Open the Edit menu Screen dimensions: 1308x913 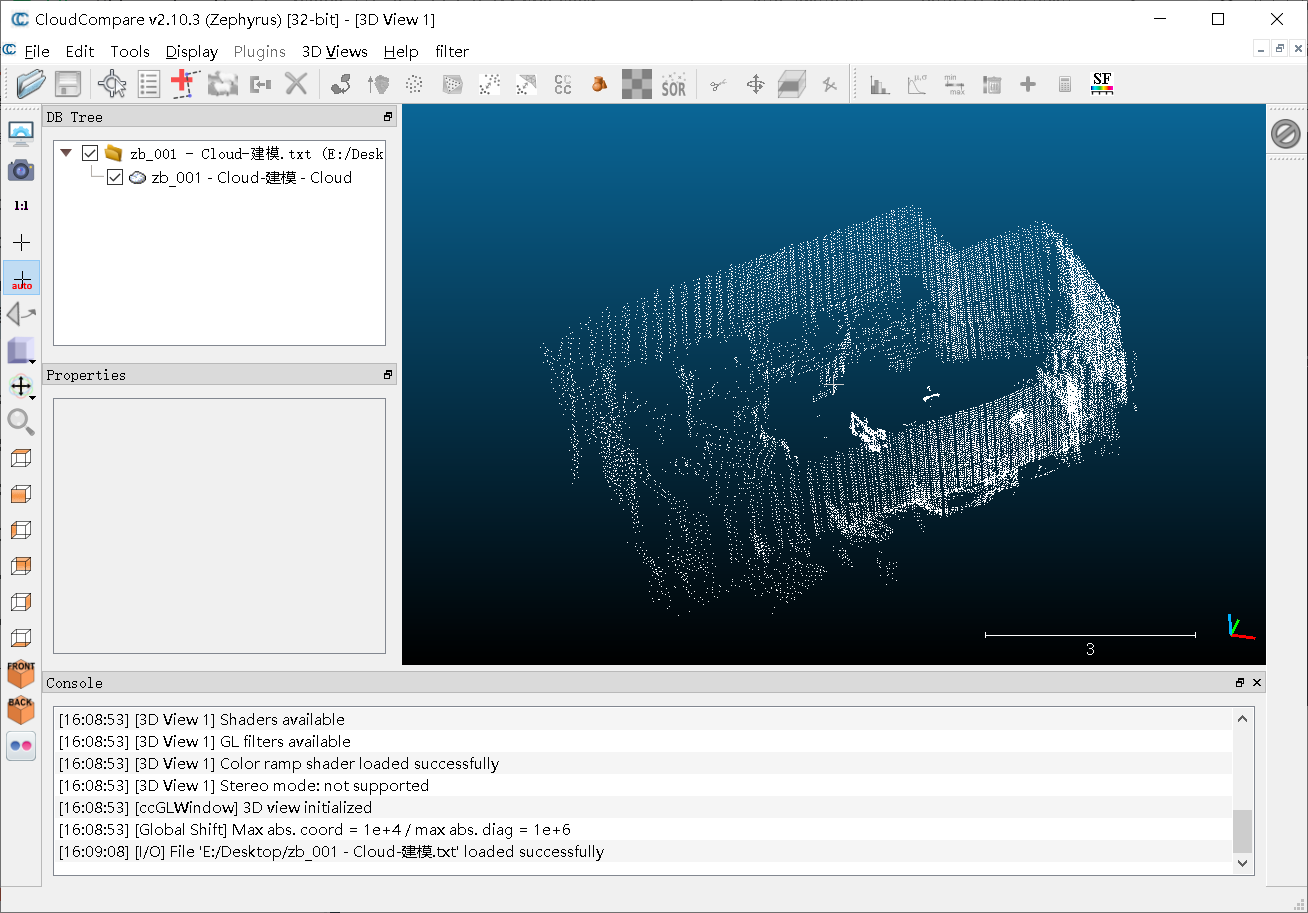click(x=80, y=51)
